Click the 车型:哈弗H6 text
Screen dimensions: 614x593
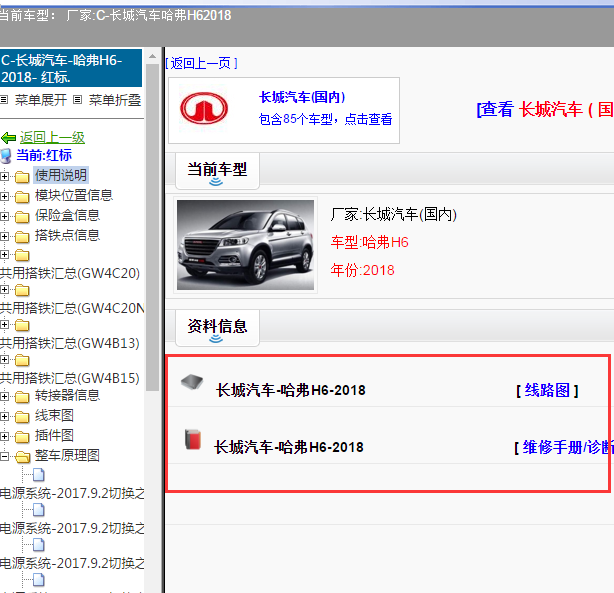tap(370, 242)
